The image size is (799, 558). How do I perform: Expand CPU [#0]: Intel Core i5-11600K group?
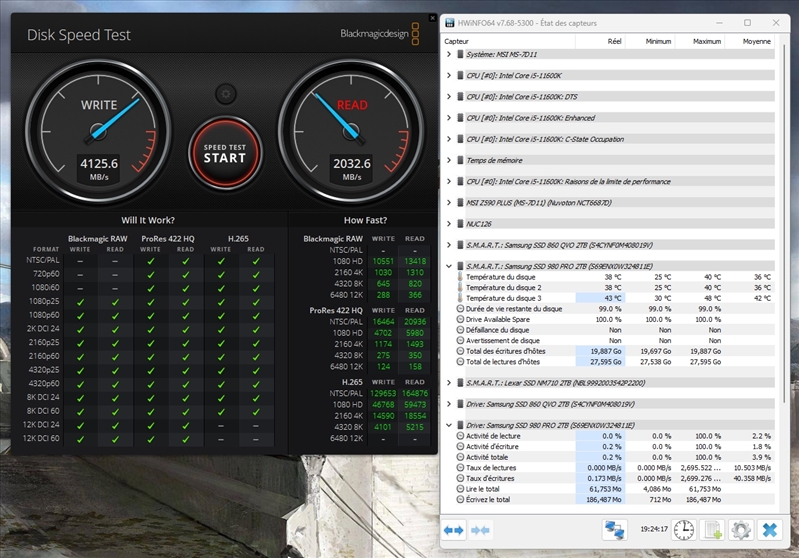(448, 75)
